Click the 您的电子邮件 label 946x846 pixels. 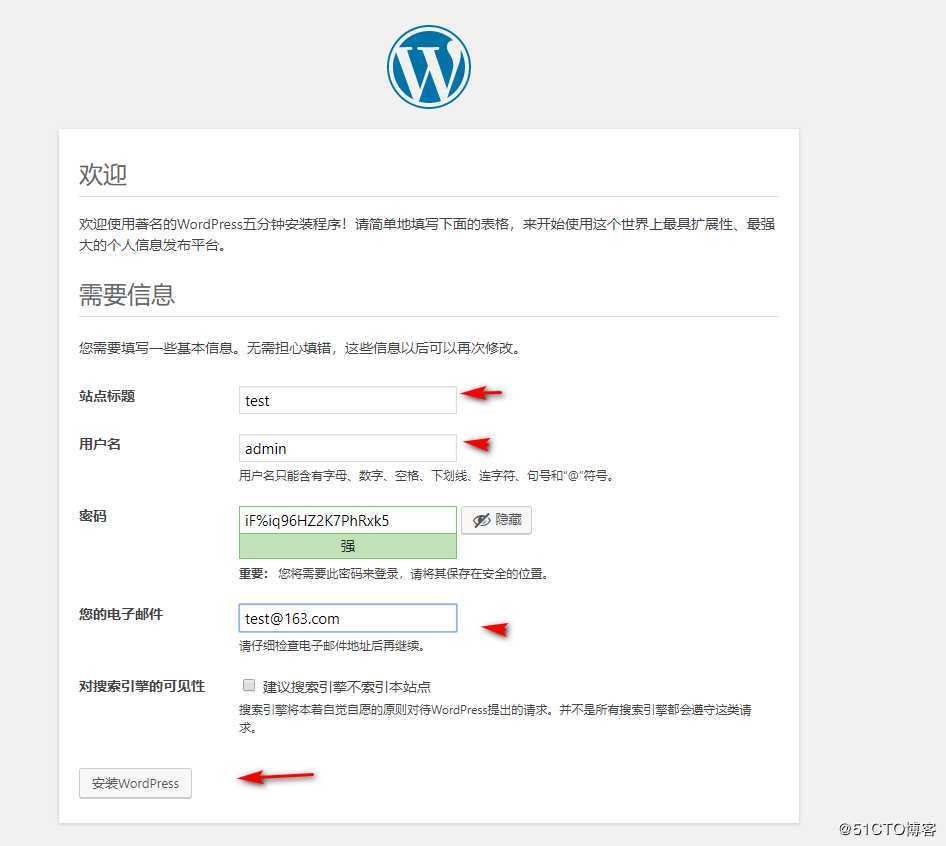click(121, 614)
